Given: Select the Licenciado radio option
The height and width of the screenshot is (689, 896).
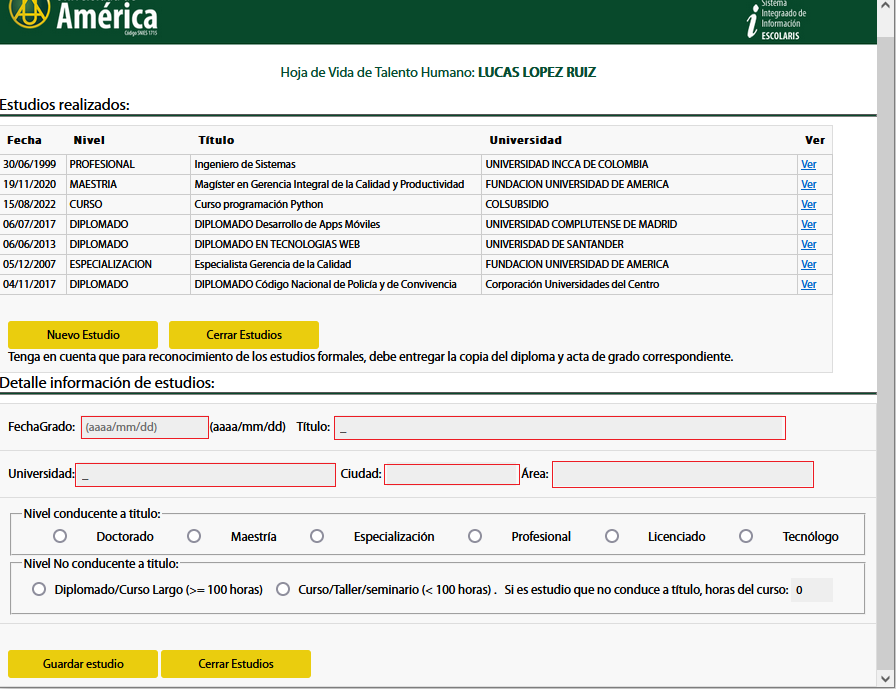Looking at the screenshot, I should (612, 536).
